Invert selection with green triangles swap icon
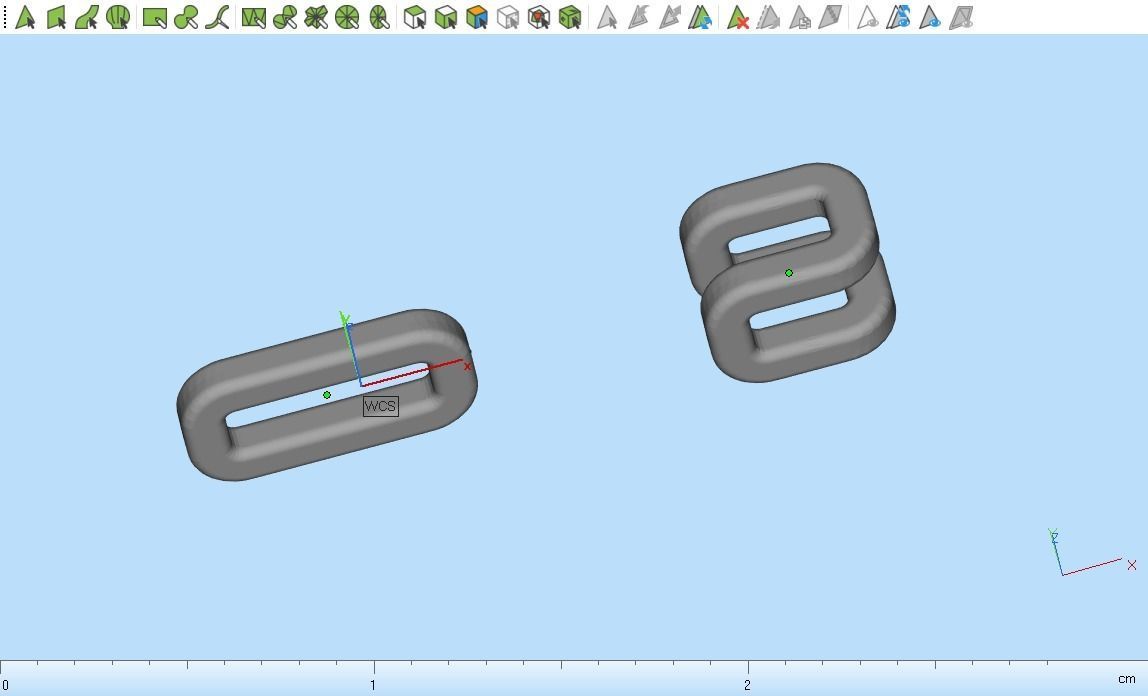Viewport: 1148px width, 696px height. (701, 17)
